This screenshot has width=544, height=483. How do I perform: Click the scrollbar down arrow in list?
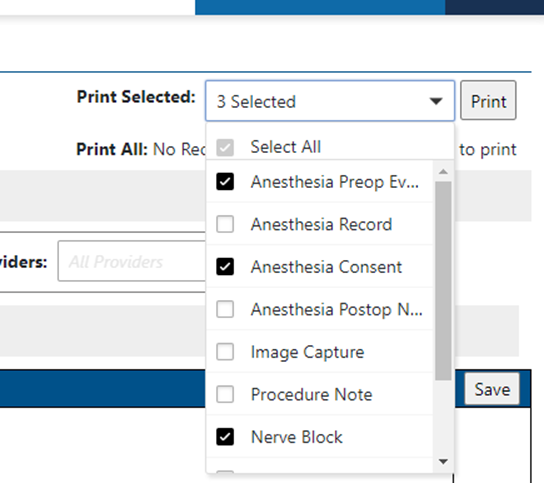point(443,461)
